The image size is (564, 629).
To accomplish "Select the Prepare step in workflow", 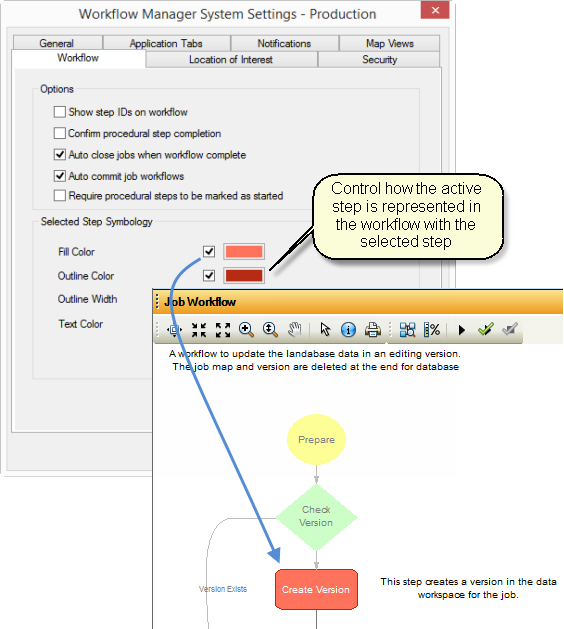I will 316,440.
